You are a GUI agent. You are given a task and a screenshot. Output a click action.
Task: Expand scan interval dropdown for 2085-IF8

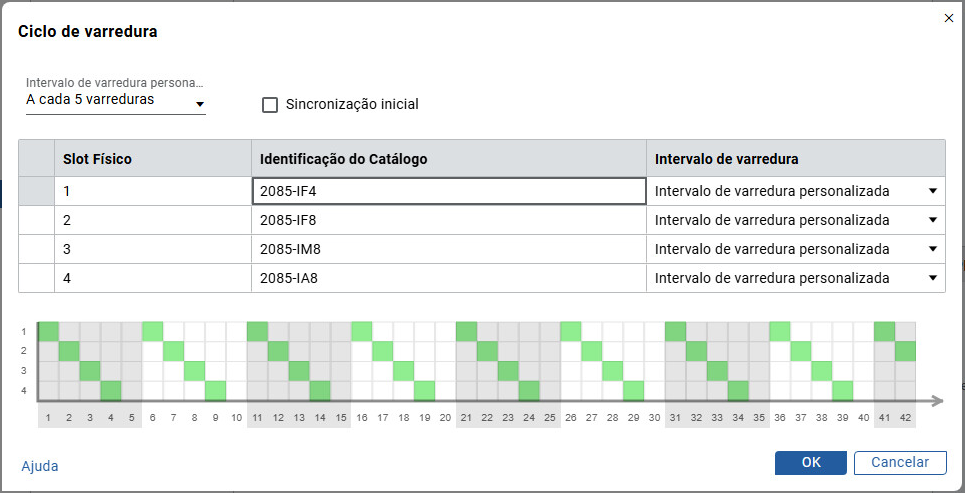pyautogui.click(x=932, y=220)
